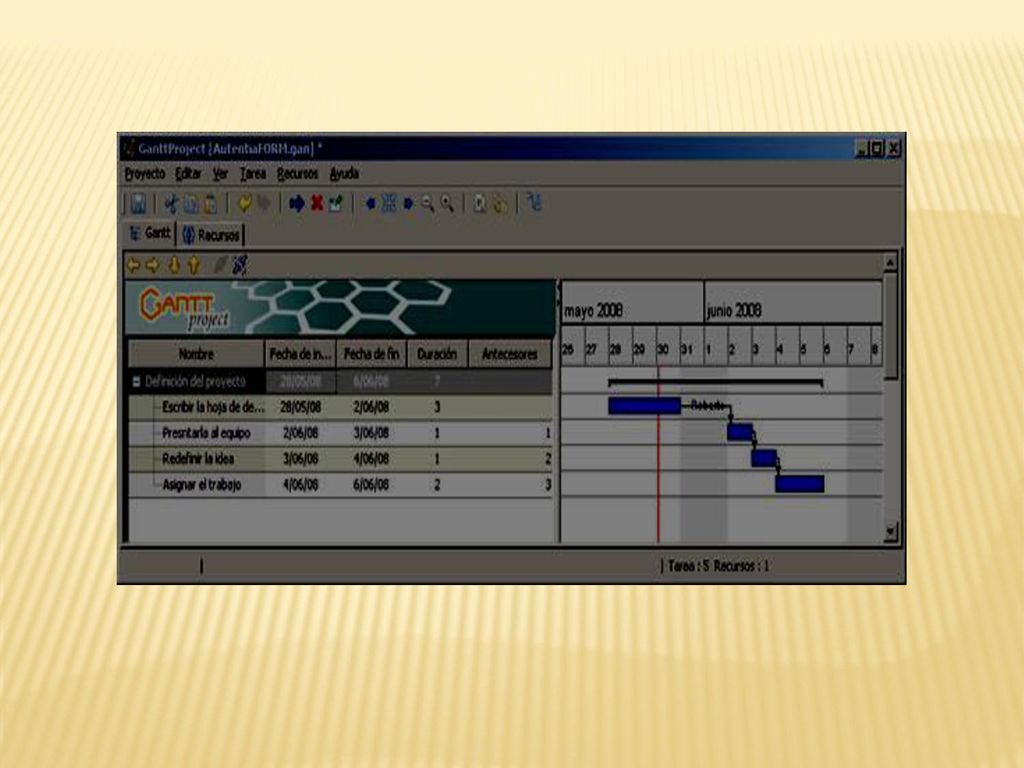
Task: Go to next period blue right arrow
Action: [408, 204]
